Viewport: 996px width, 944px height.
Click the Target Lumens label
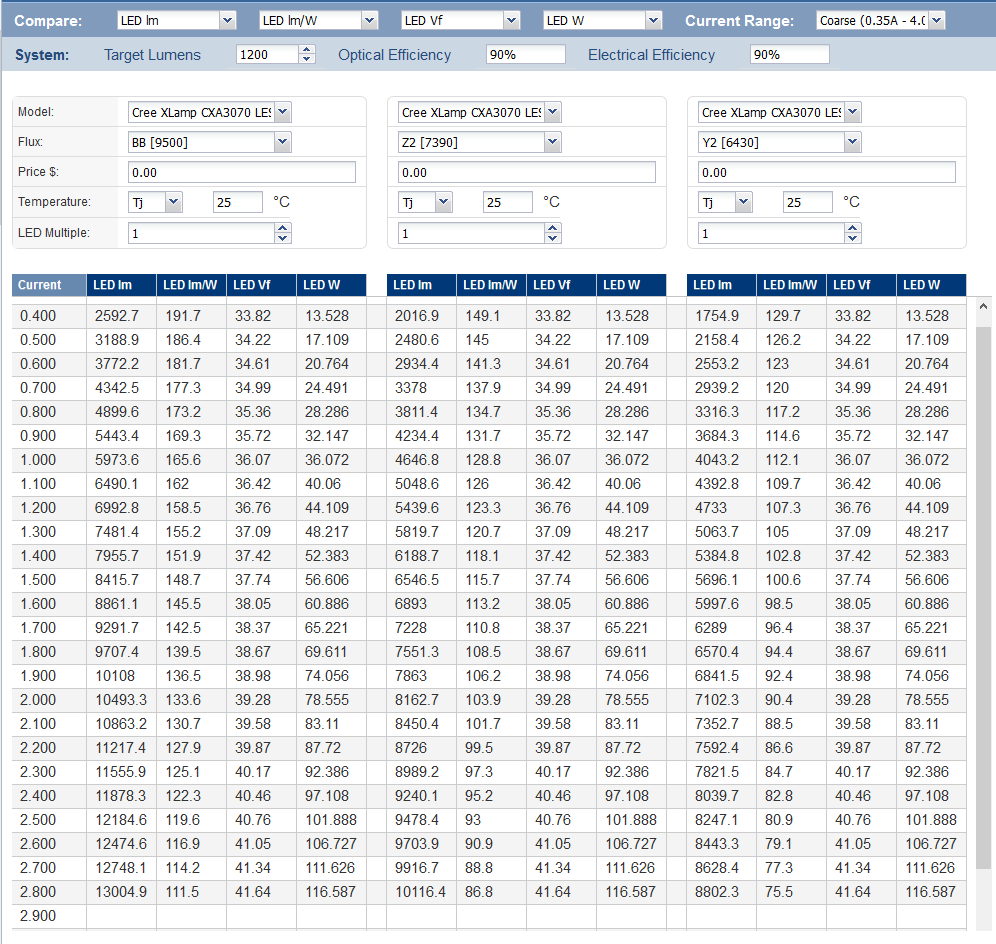[152, 55]
